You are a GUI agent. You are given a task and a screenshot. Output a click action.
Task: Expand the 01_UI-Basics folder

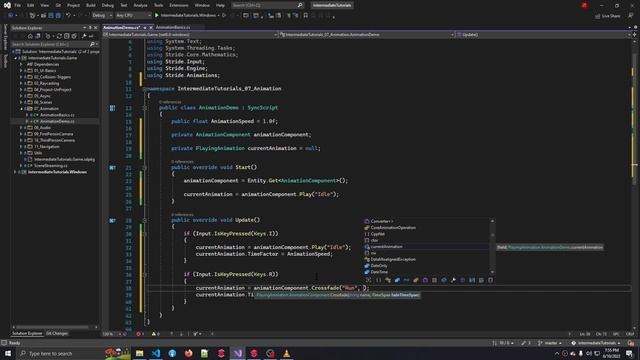tap(21, 71)
